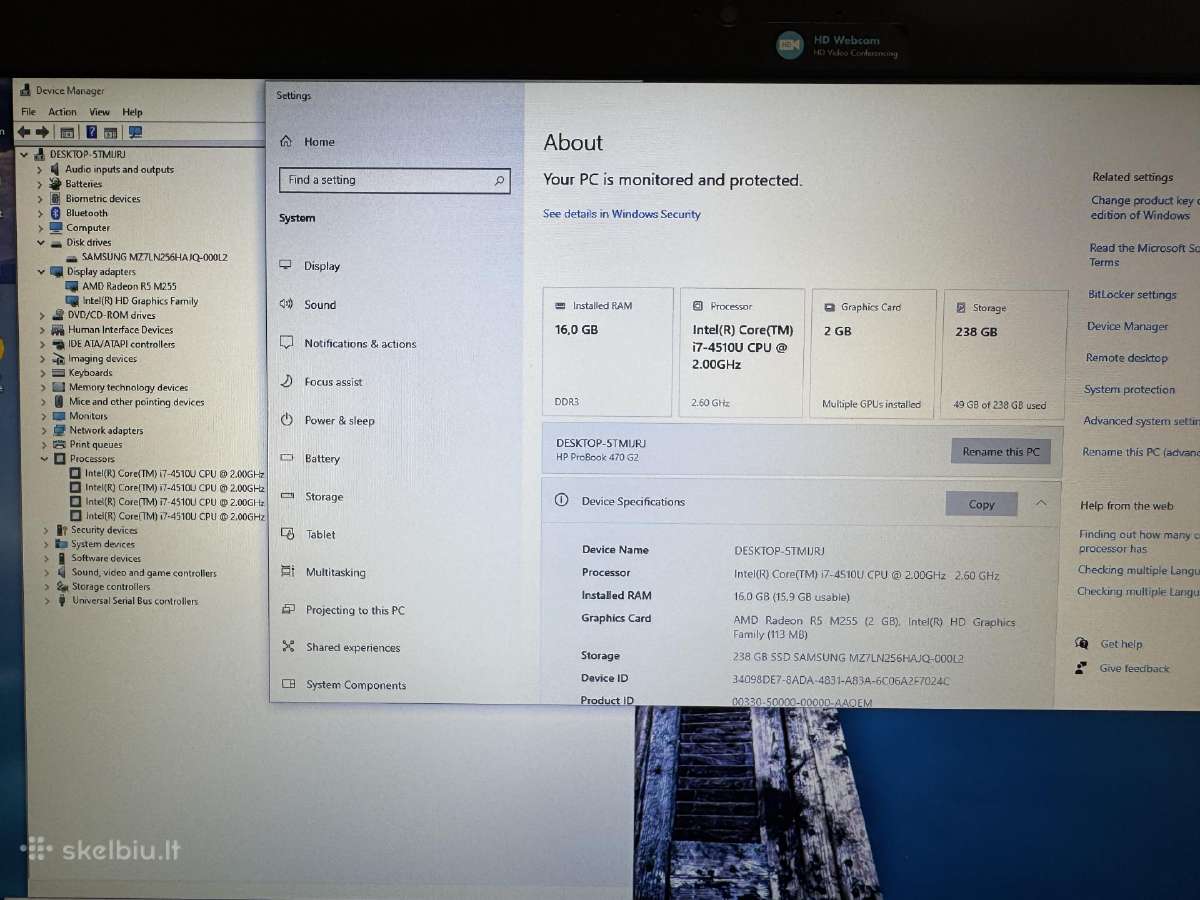The height and width of the screenshot is (900, 1200).
Task: Click the info icon beside Device Specifications
Action: pos(561,501)
